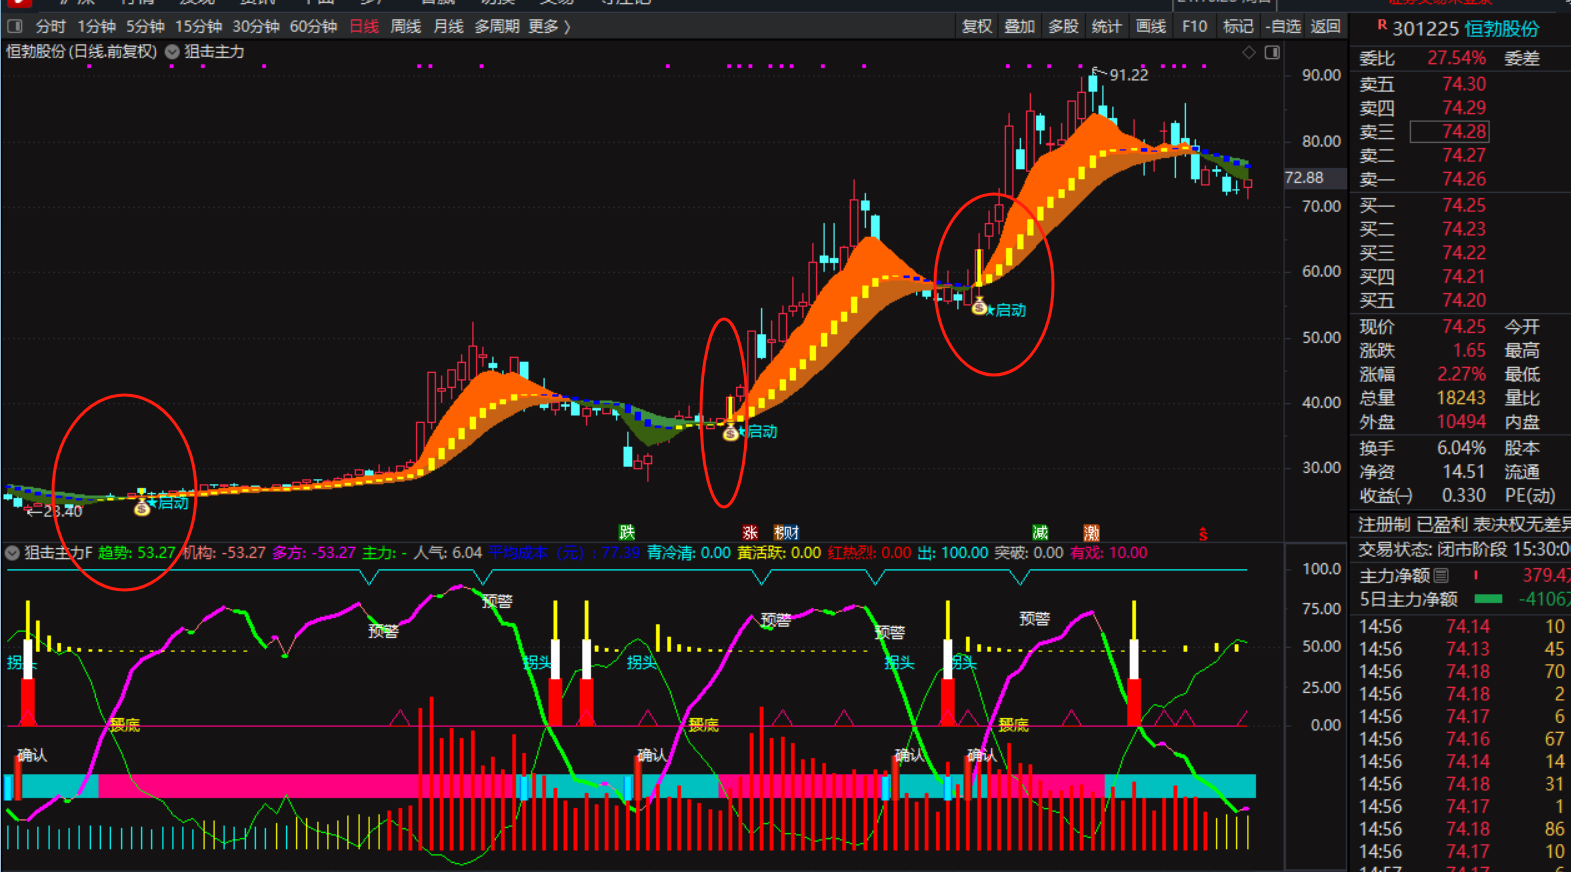Toggle the right side panel icon
Screen dimensions: 1571x872
(1272, 52)
